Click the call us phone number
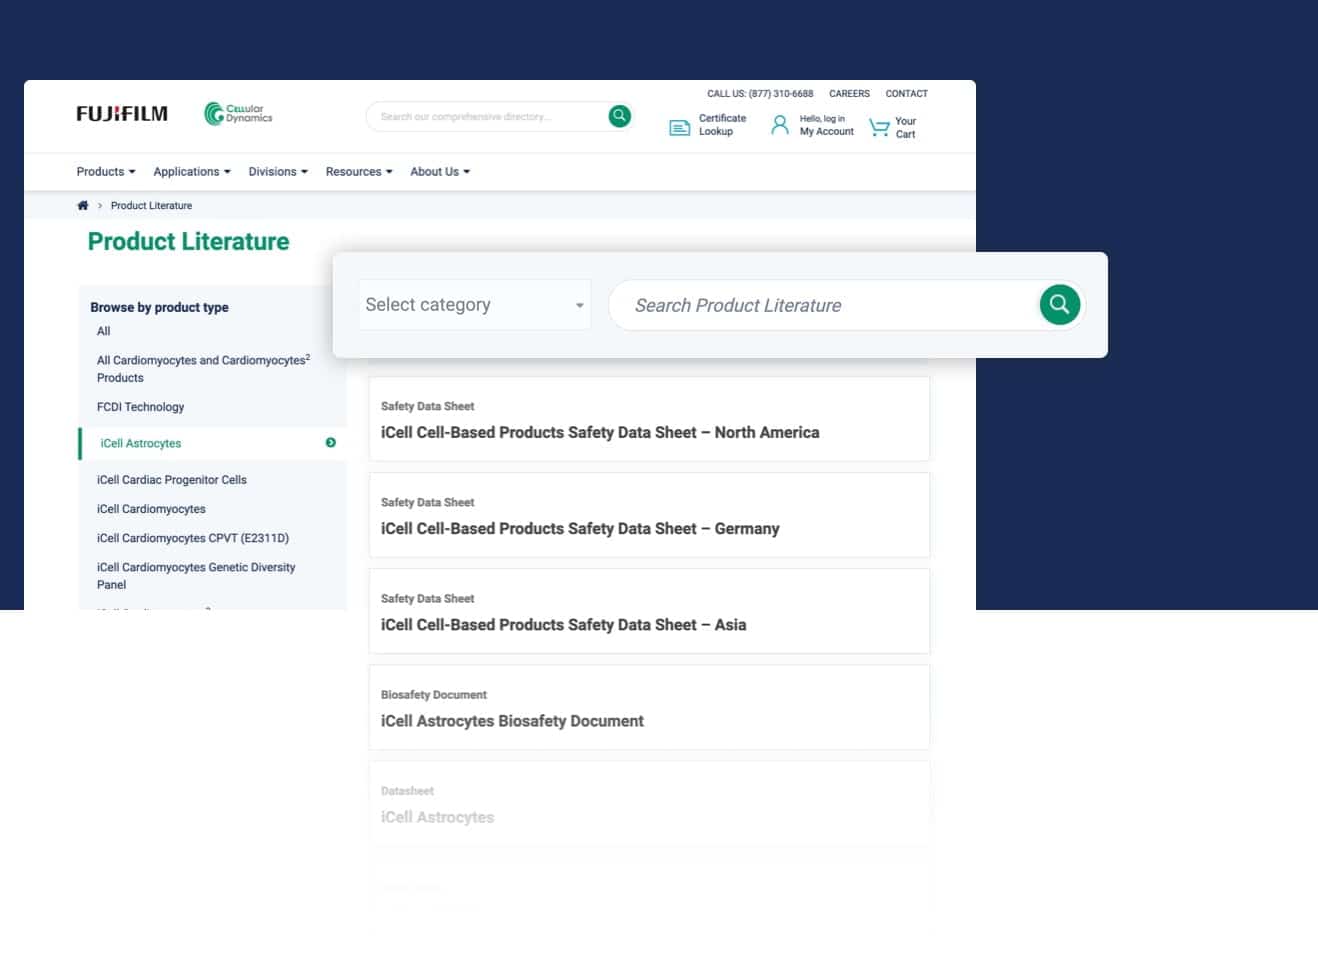The width and height of the screenshot is (1318, 956). click(x=760, y=94)
